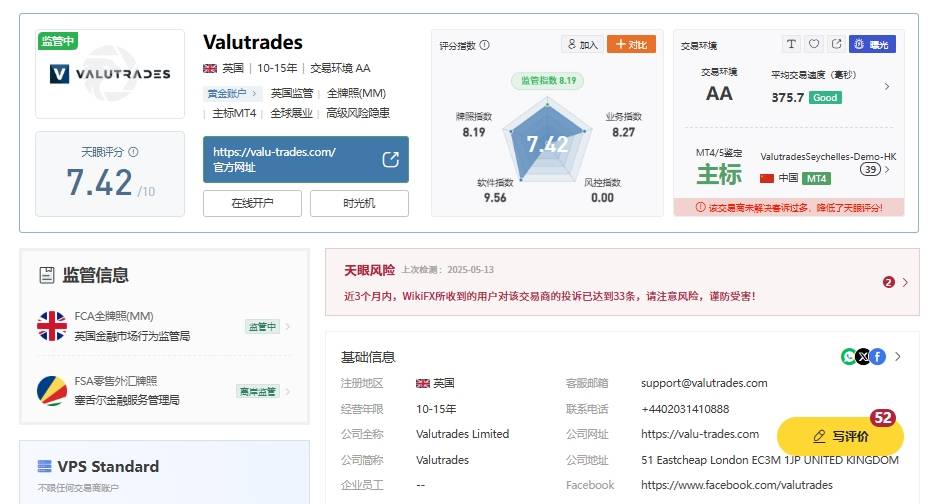Click the external-link icon on the 官方网址 button
Image resolution: width=934 pixels, height=504 pixels.
(391, 160)
